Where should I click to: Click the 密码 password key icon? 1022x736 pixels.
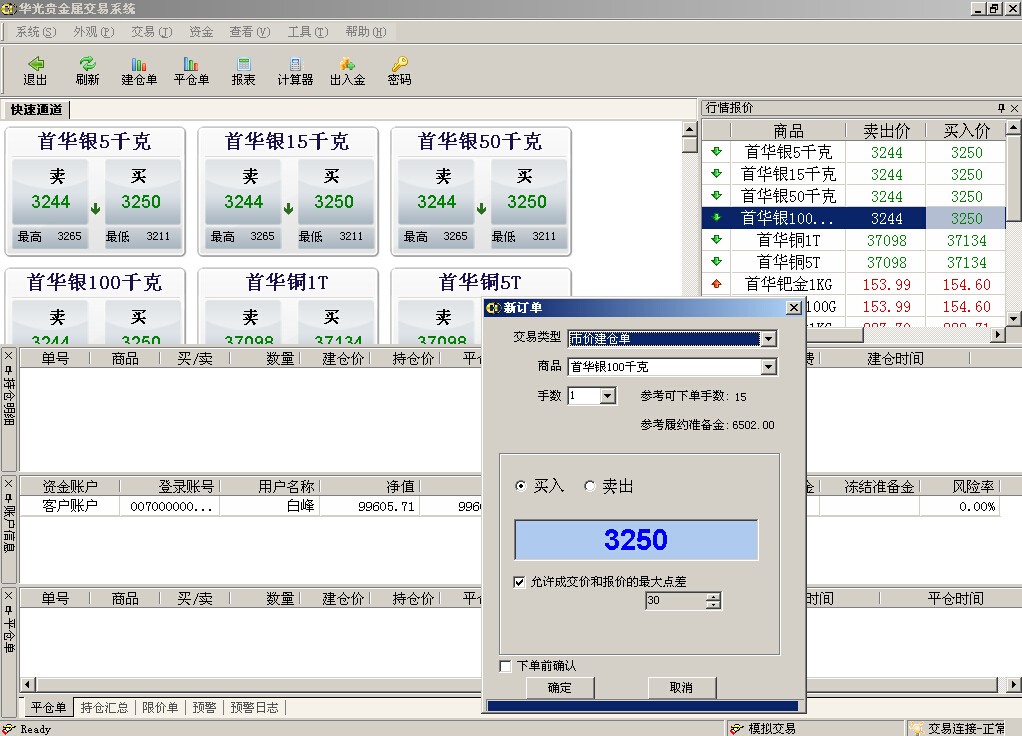click(x=400, y=70)
